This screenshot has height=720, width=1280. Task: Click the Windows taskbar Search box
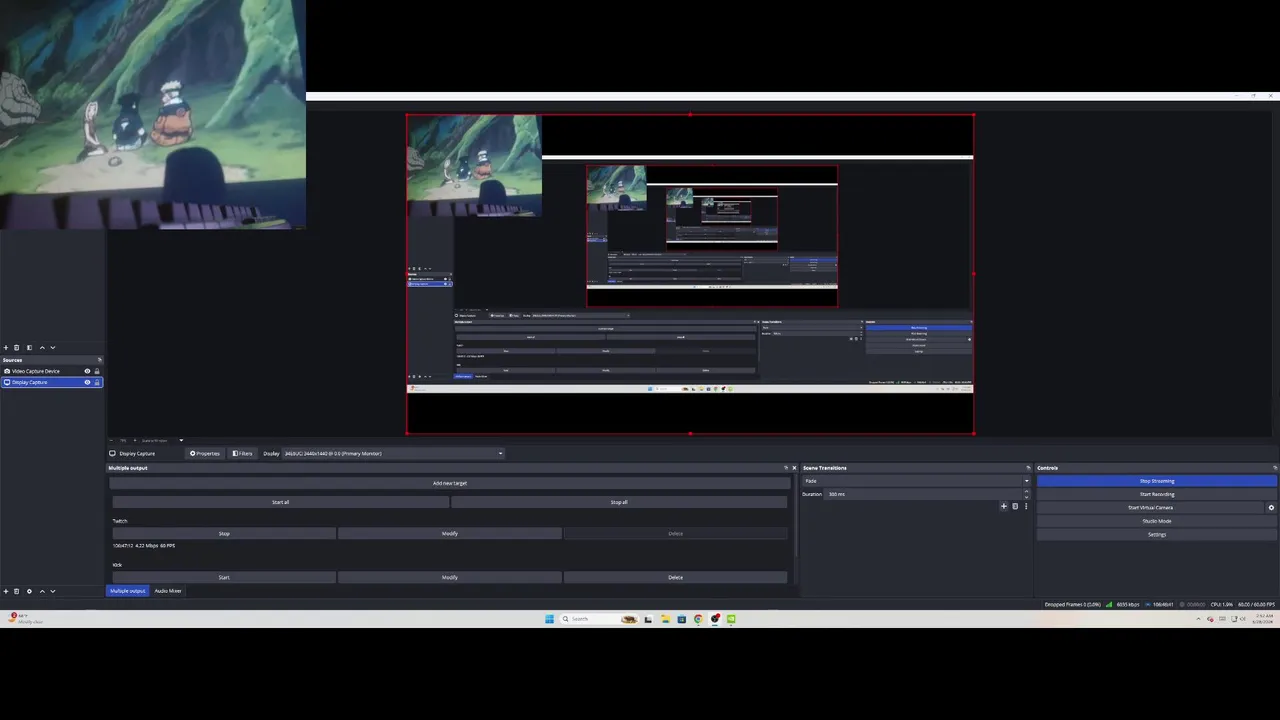pos(598,619)
